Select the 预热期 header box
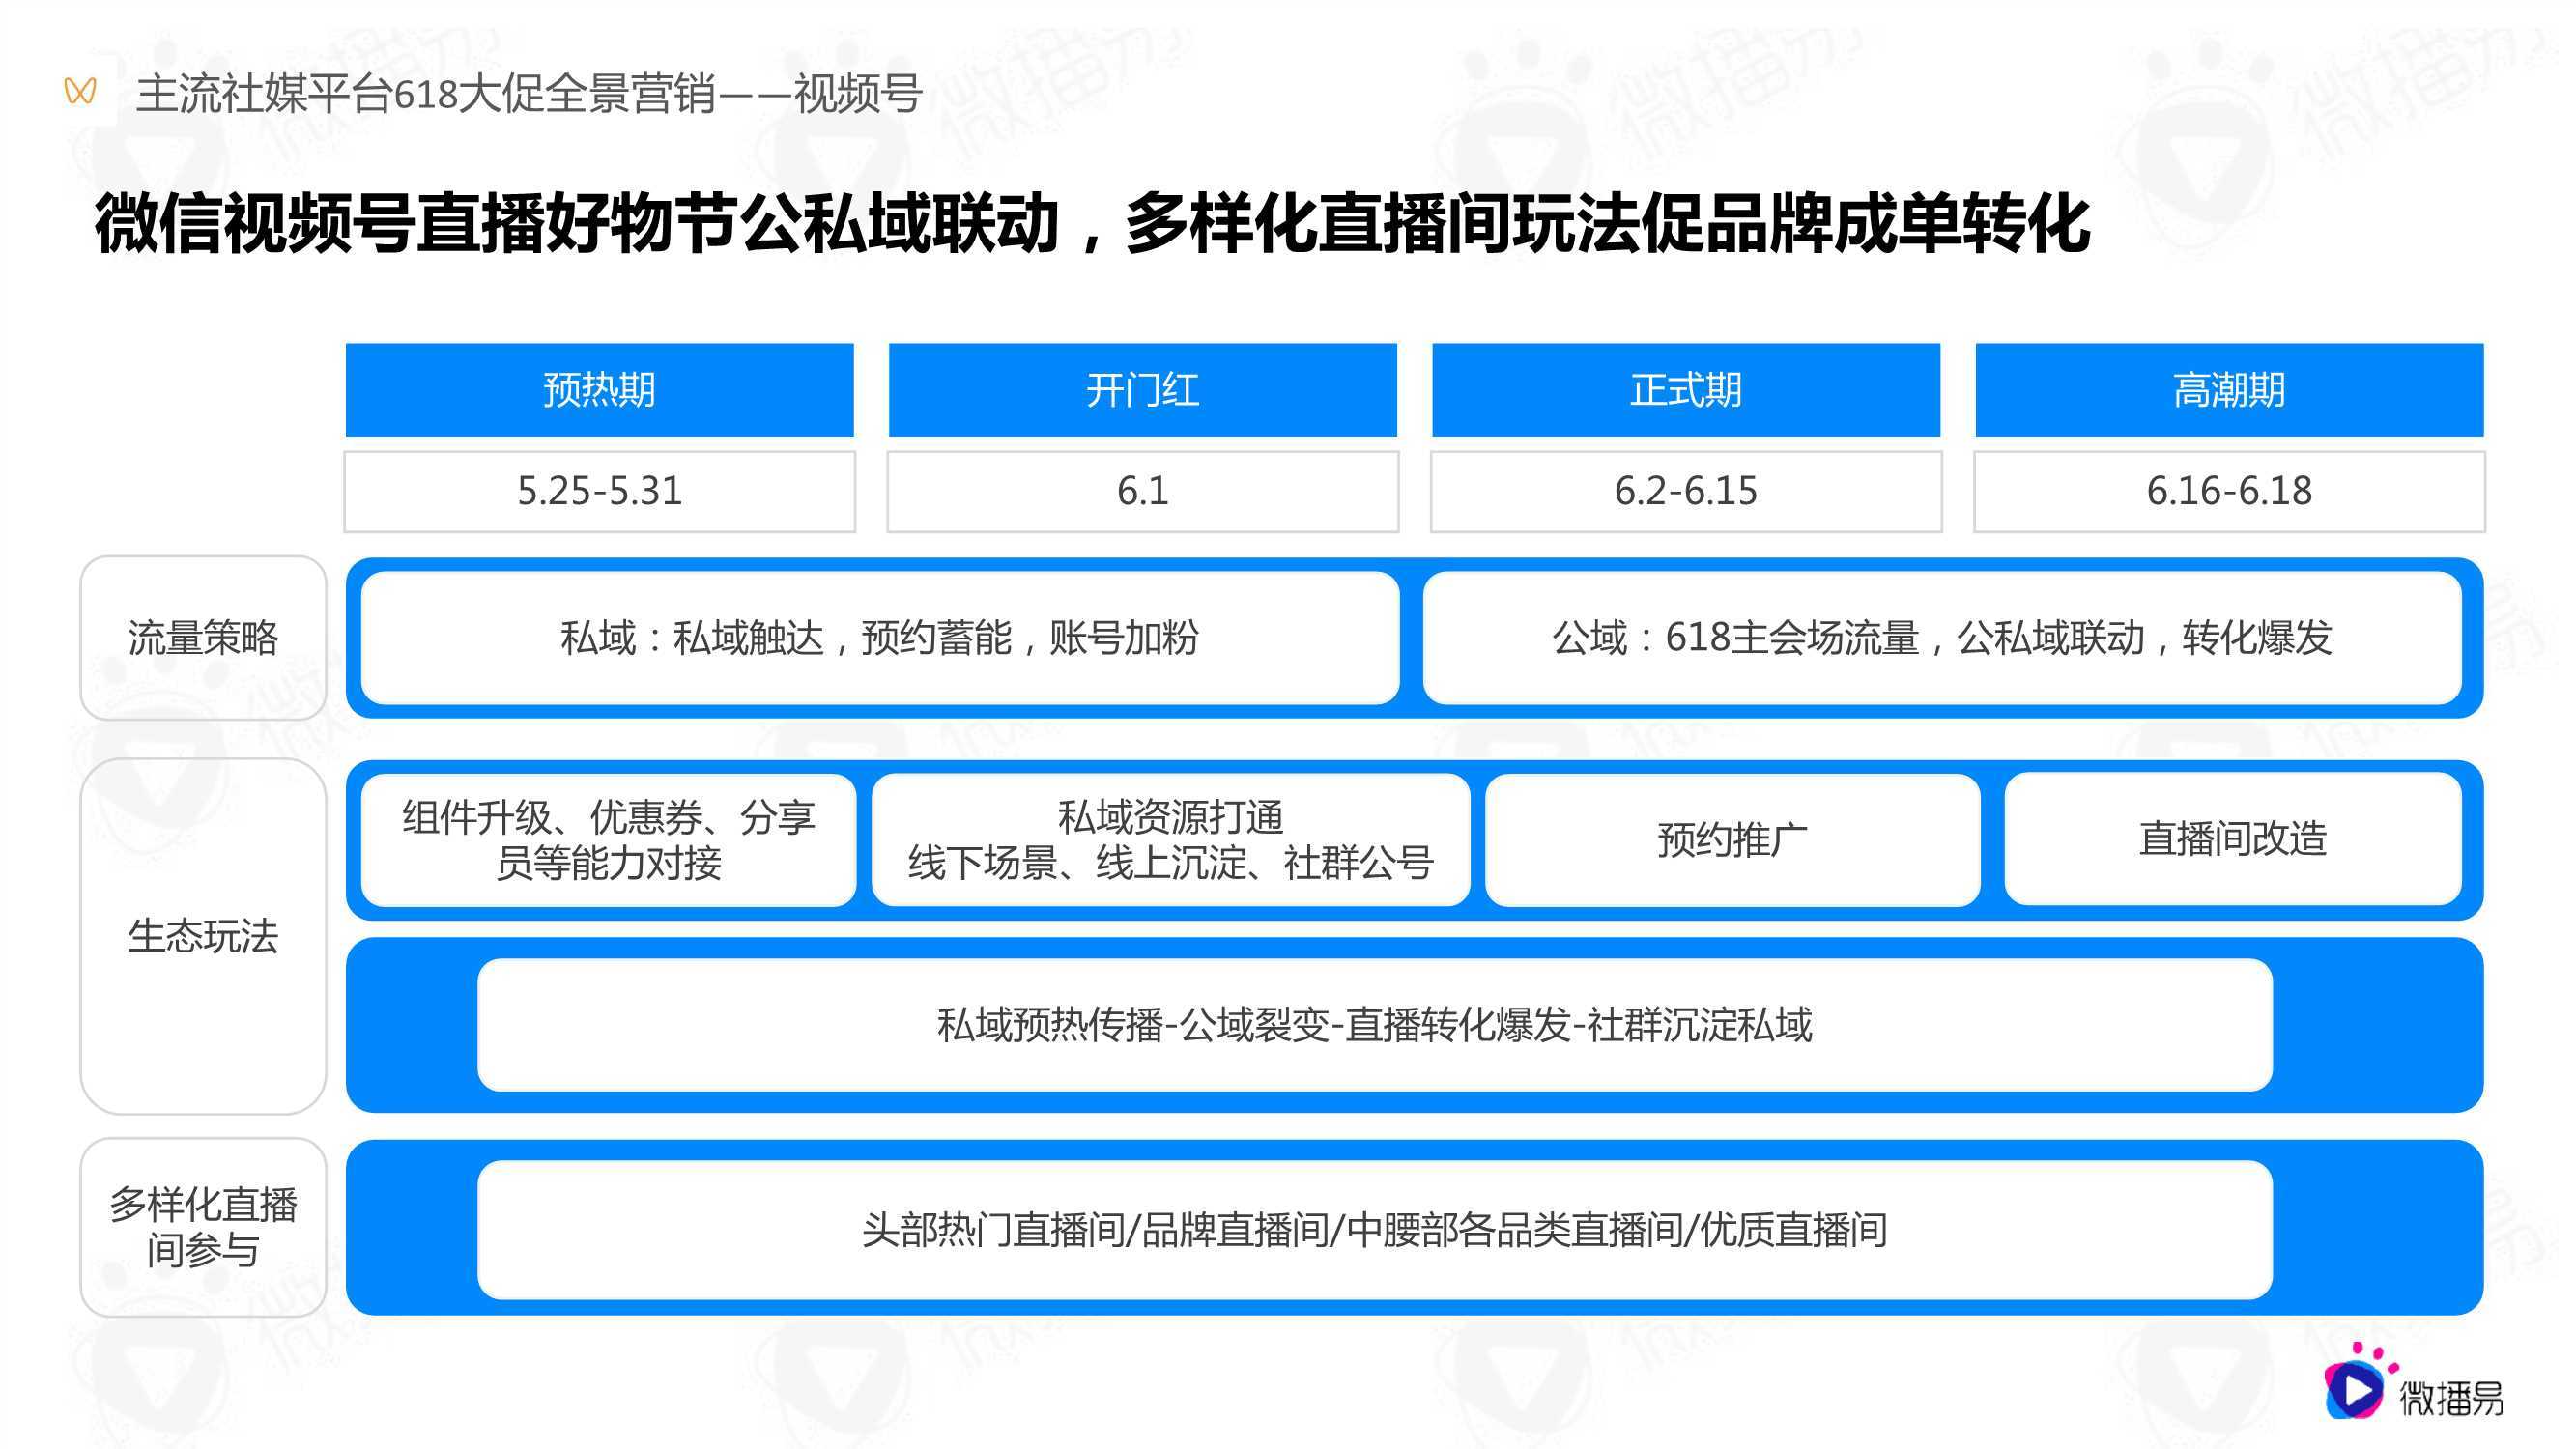The image size is (2576, 1449). (x=599, y=390)
